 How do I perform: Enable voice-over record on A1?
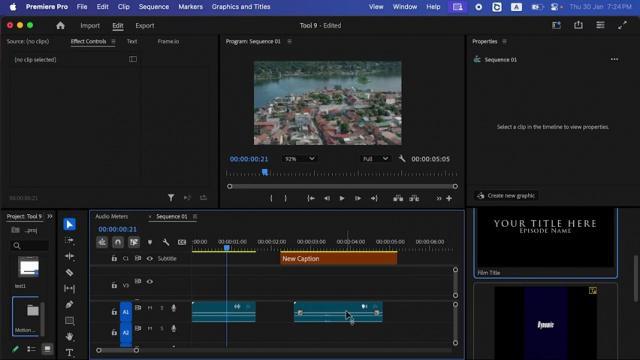(x=173, y=308)
